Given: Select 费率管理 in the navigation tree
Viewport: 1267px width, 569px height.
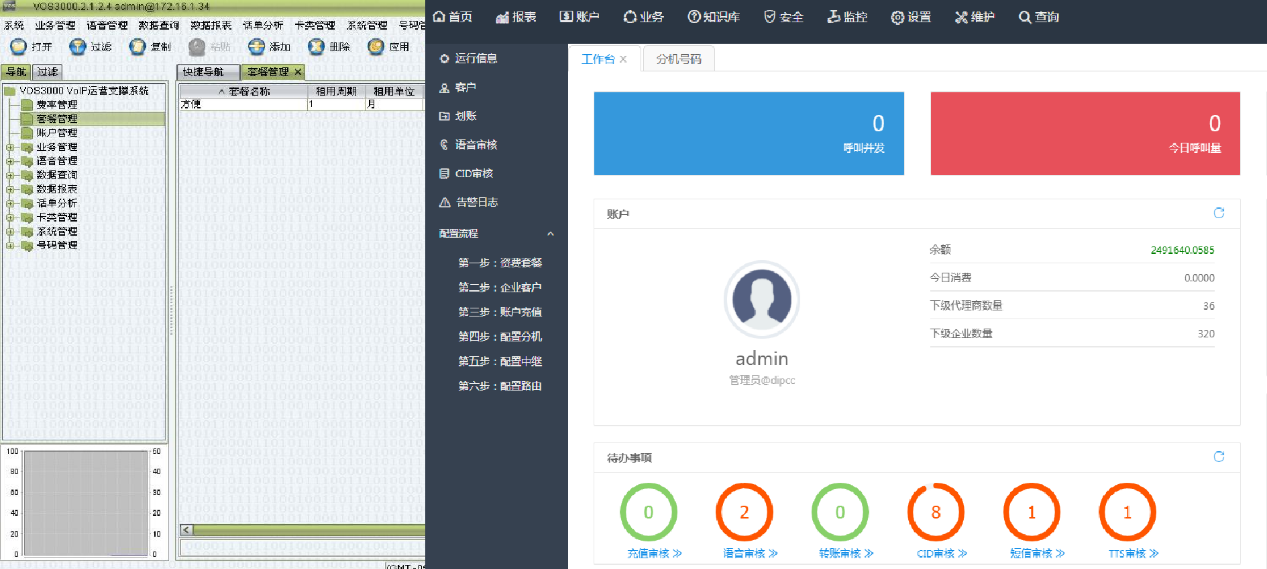Looking at the screenshot, I should coord(56,105).
